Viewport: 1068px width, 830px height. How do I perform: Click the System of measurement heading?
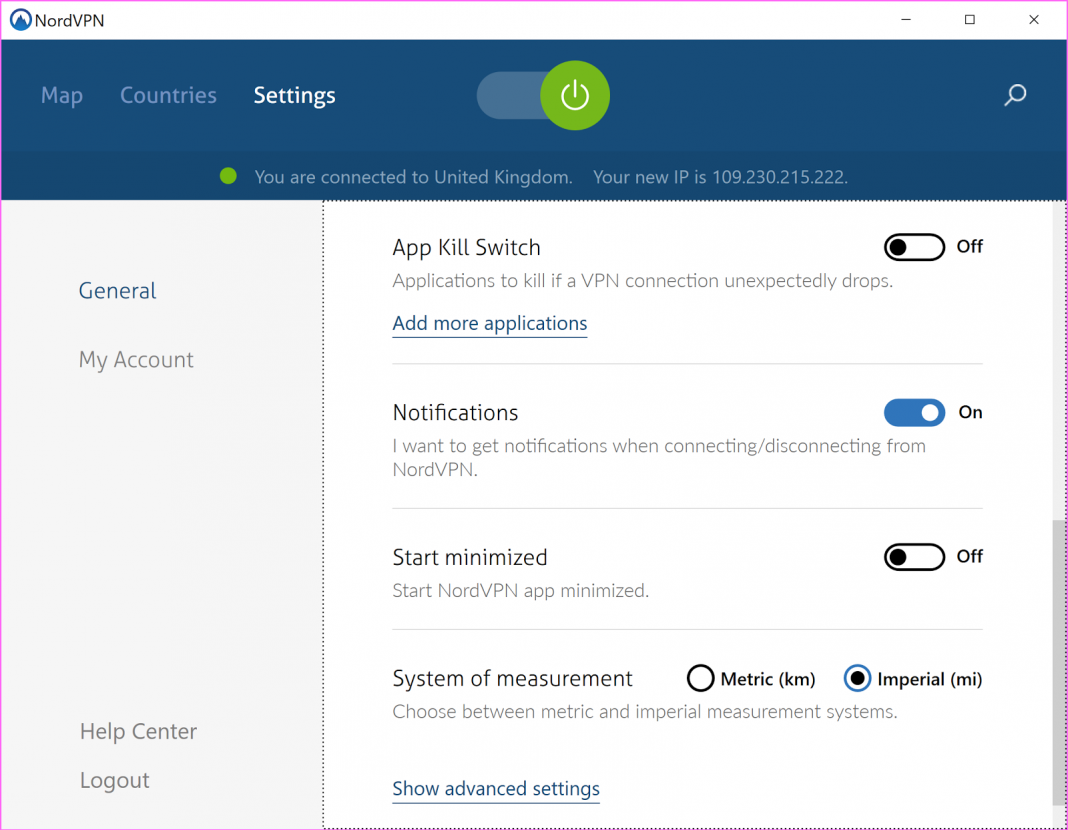pyautogui.click(x=512, y=679)
